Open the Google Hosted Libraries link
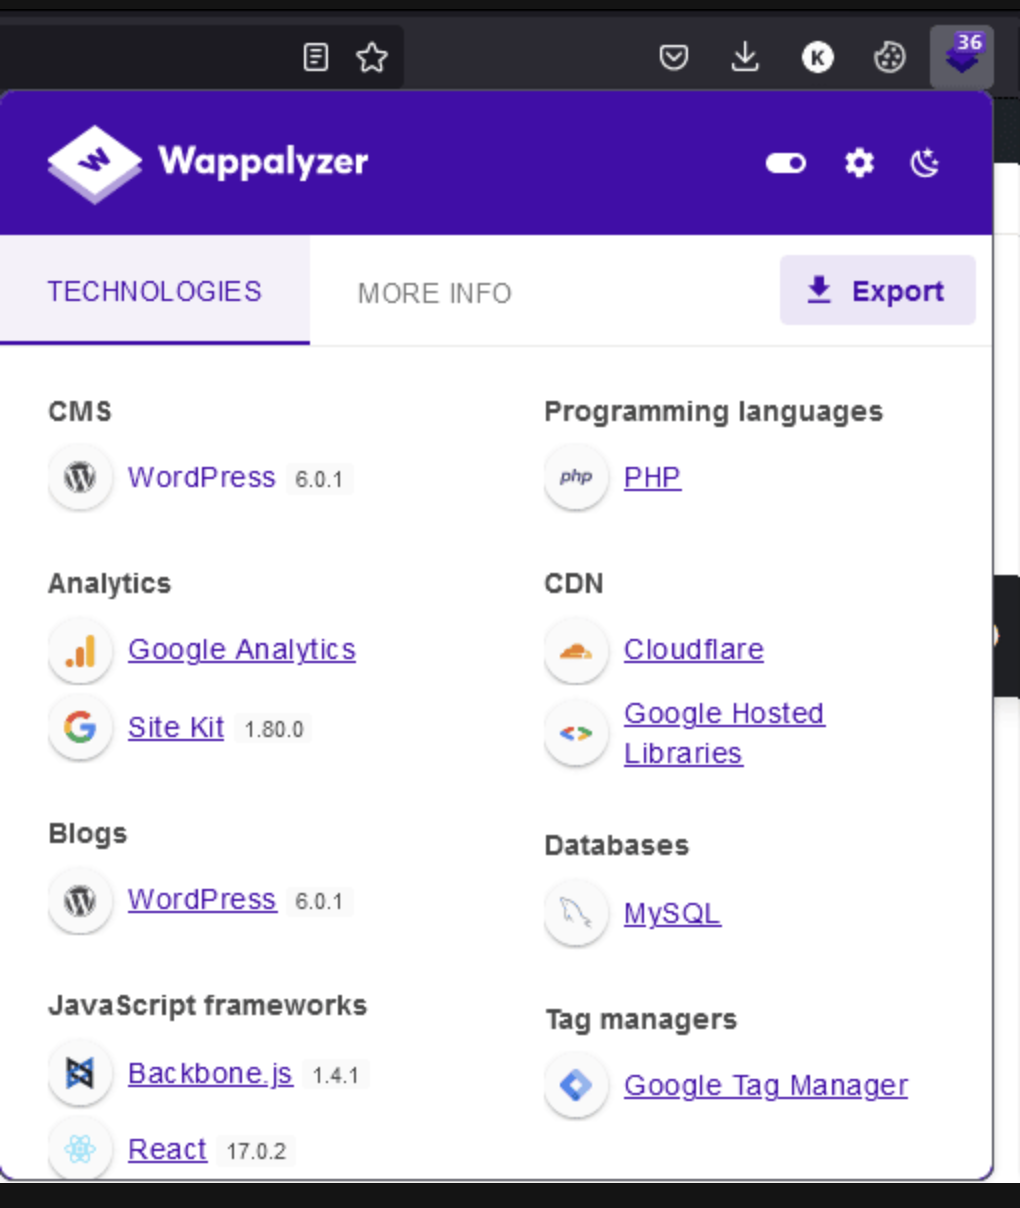The height and width of the screenshot is (1208, 1020). pos(724,733)
